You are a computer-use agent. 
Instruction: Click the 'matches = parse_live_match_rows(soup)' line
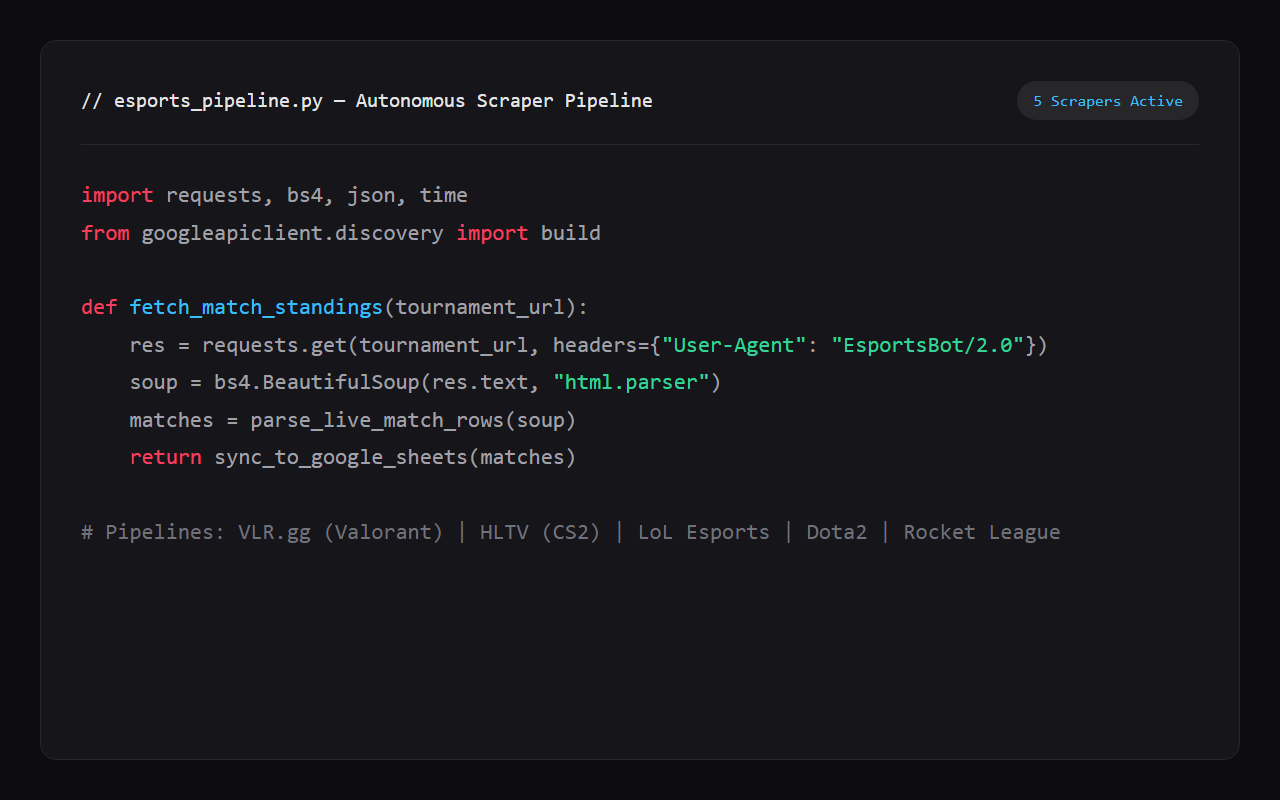tap(353, 420)
